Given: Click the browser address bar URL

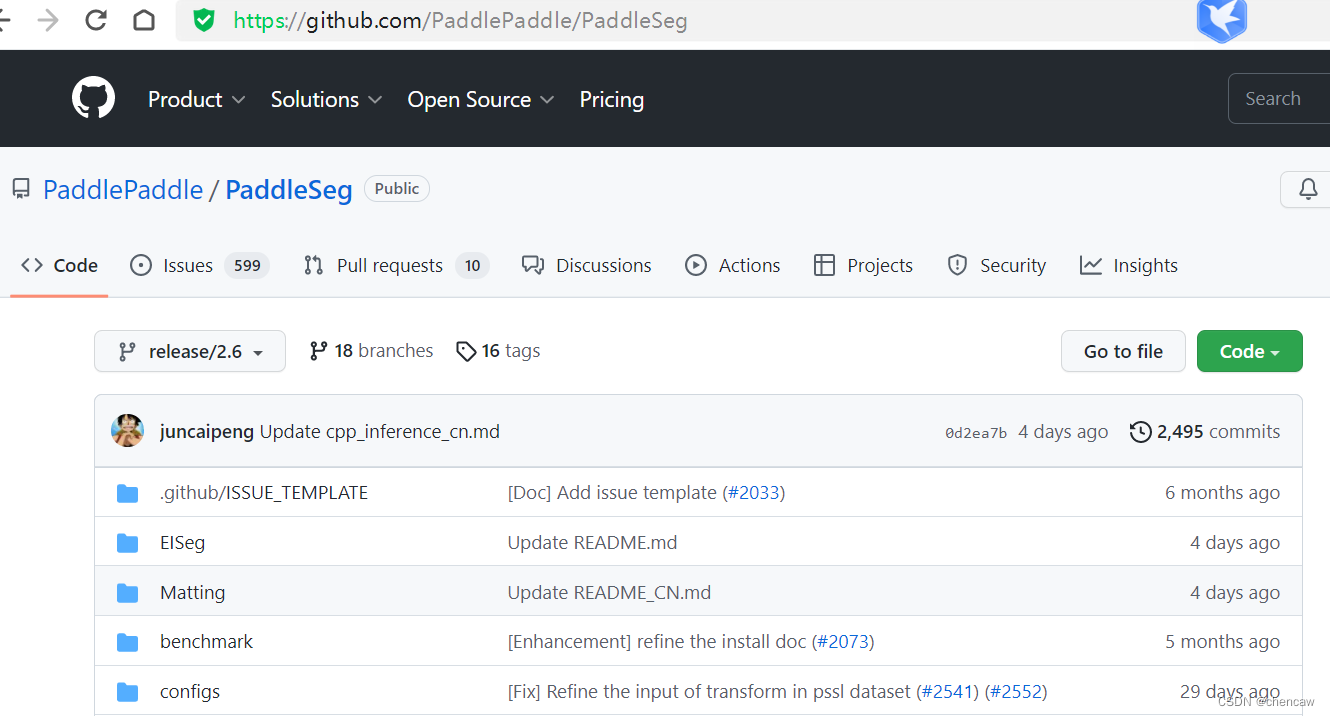Looking at the screenshot, I should (461, 20).
